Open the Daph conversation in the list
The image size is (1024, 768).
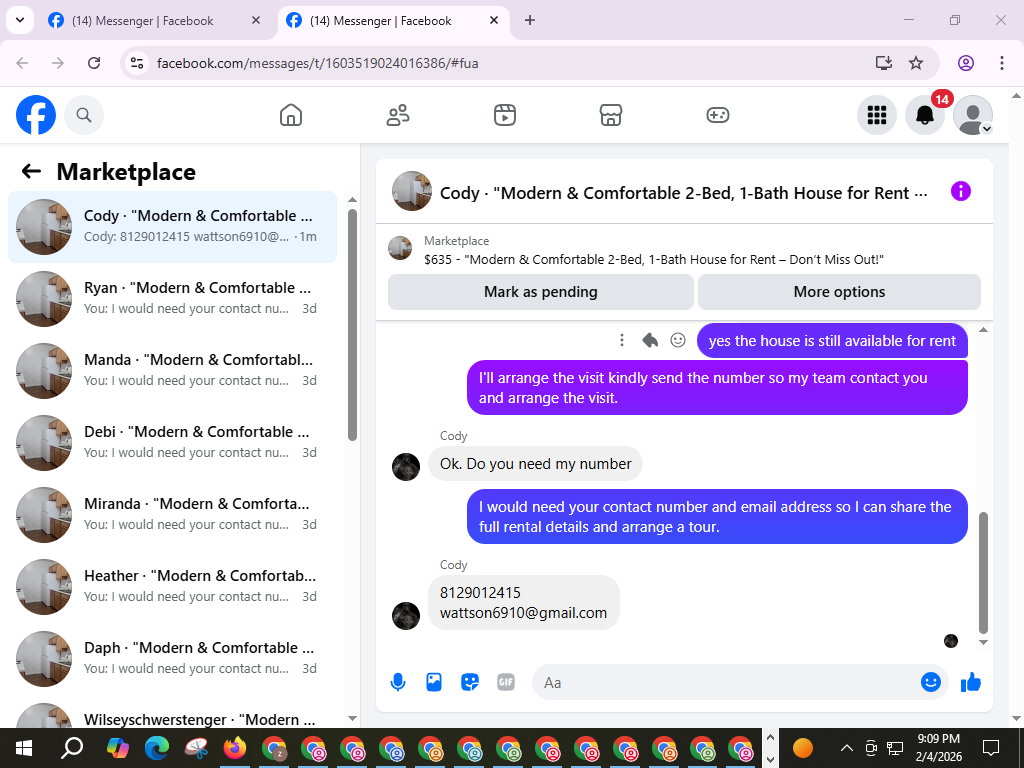[172, 658]
